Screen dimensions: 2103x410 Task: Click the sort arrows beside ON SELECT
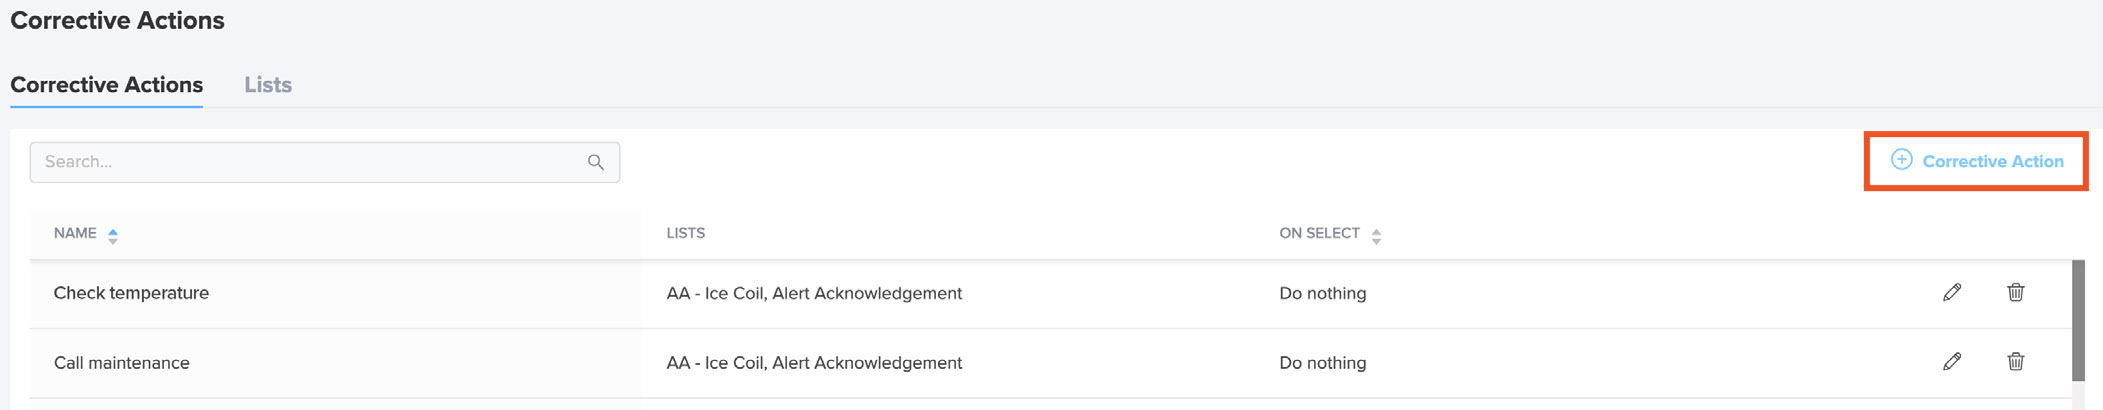(x=1376, y=235)
